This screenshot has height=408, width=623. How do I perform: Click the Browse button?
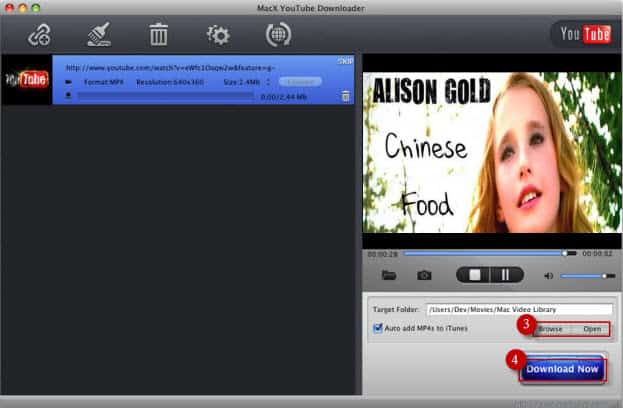(550, 329)
